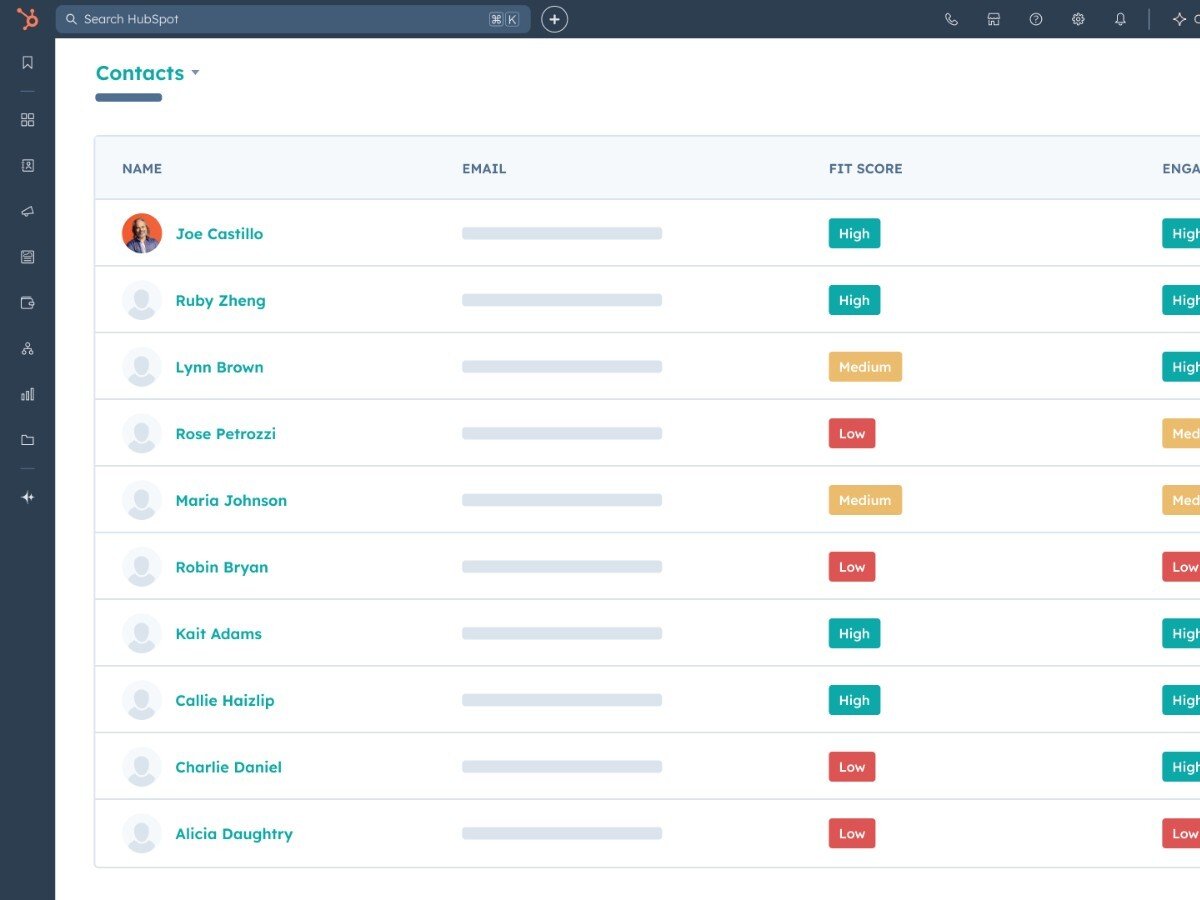The image size is (1200, 900).
Task: Open the notifications bell
Action: 1120,19
